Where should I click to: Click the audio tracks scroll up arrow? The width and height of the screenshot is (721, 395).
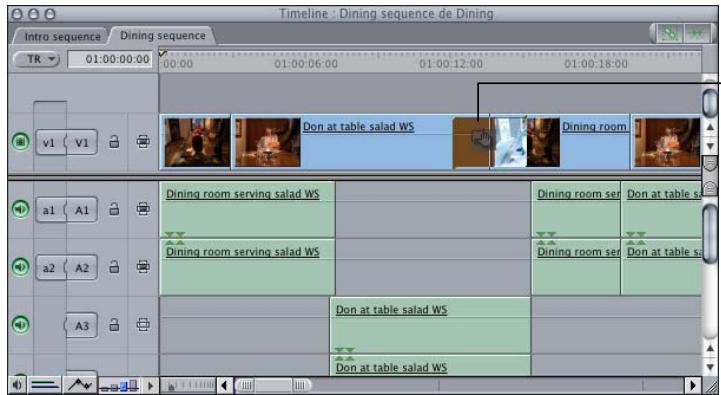[710, 348]
